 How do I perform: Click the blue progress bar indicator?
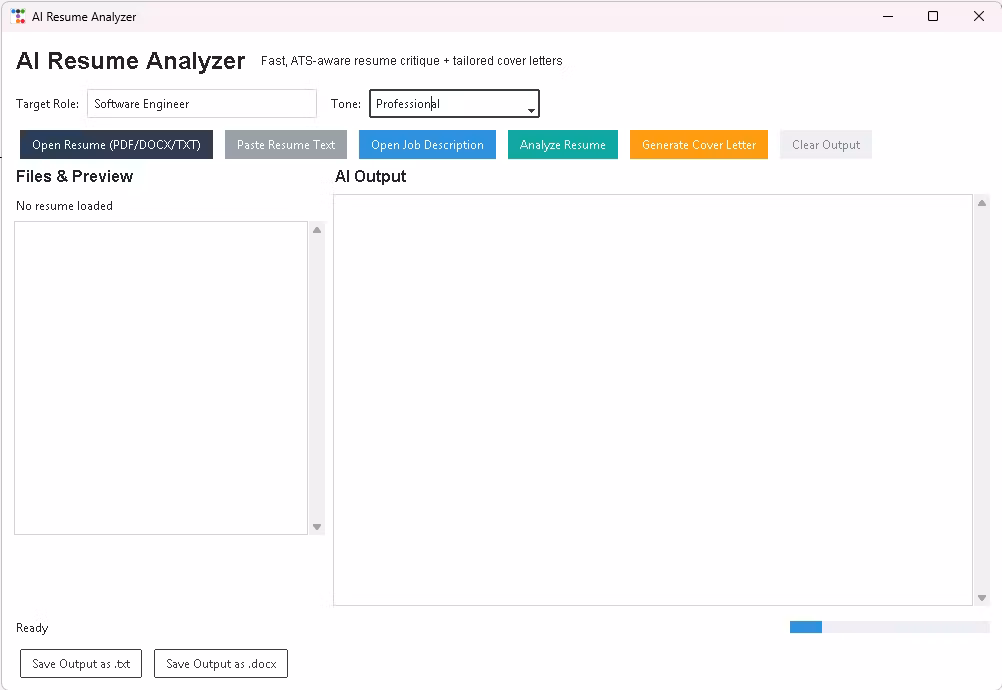[x=805, y=627]
